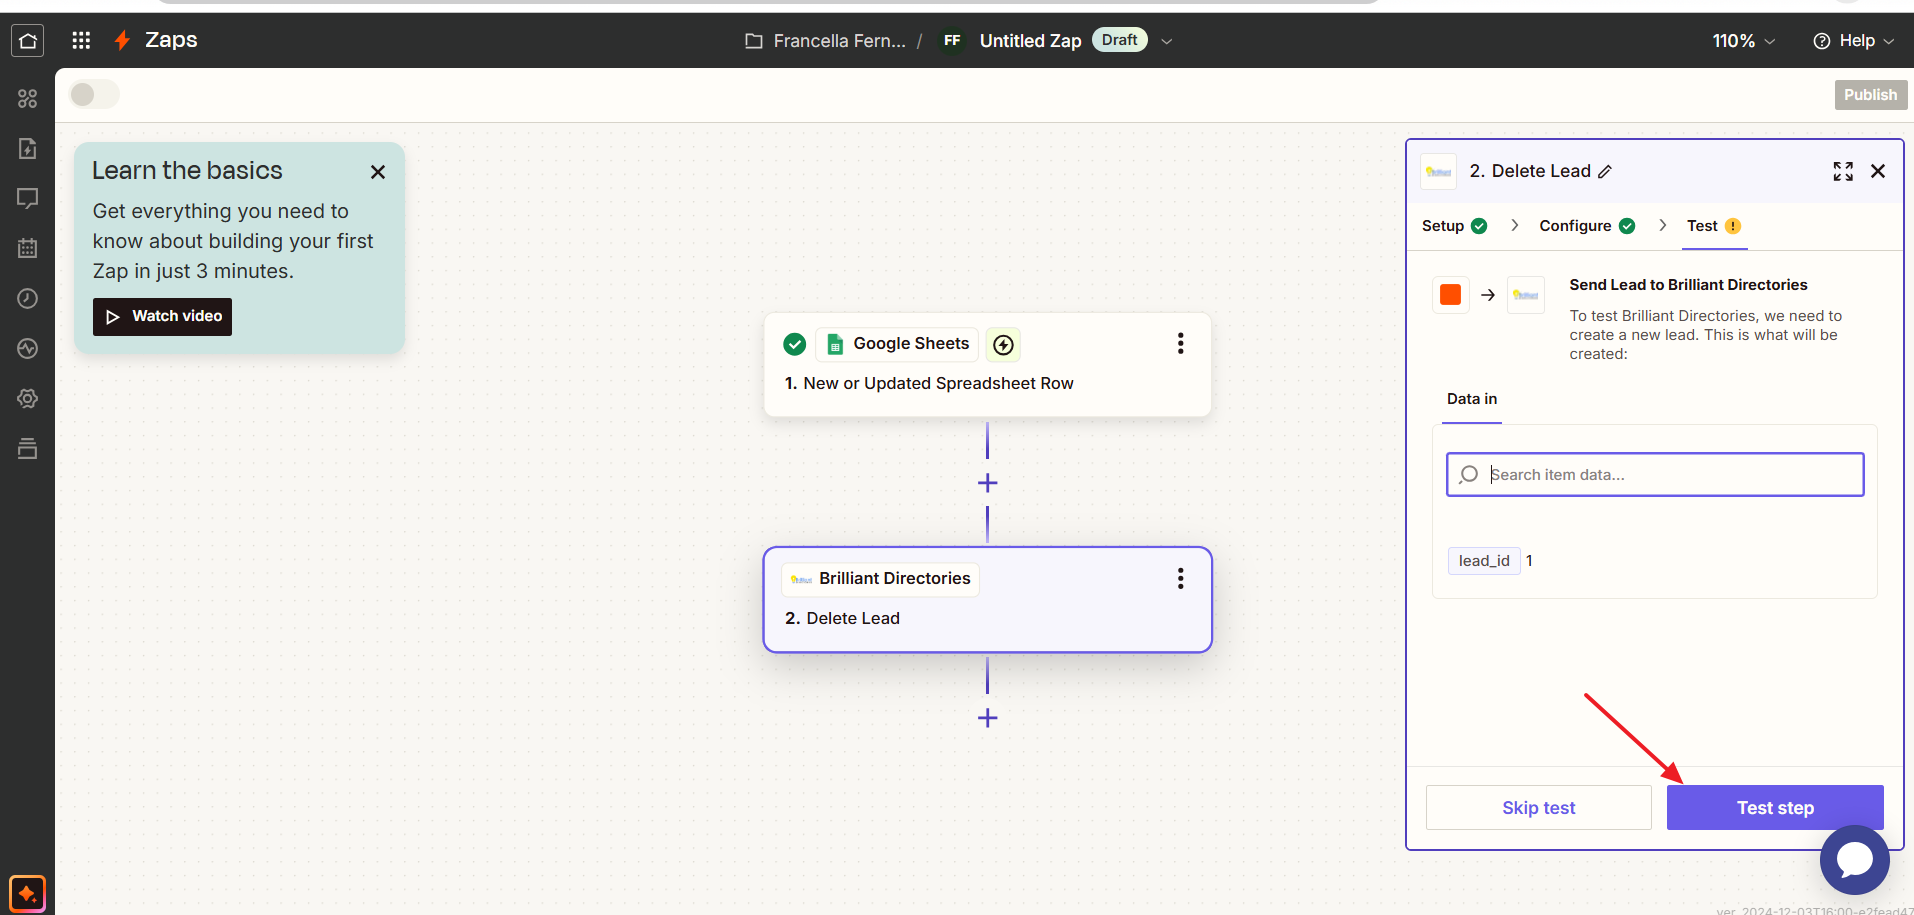Open the Google Sheets step three-dot menu
Image resolution: width=1914 pixels, height=915 pixels.
[1180, 344]
